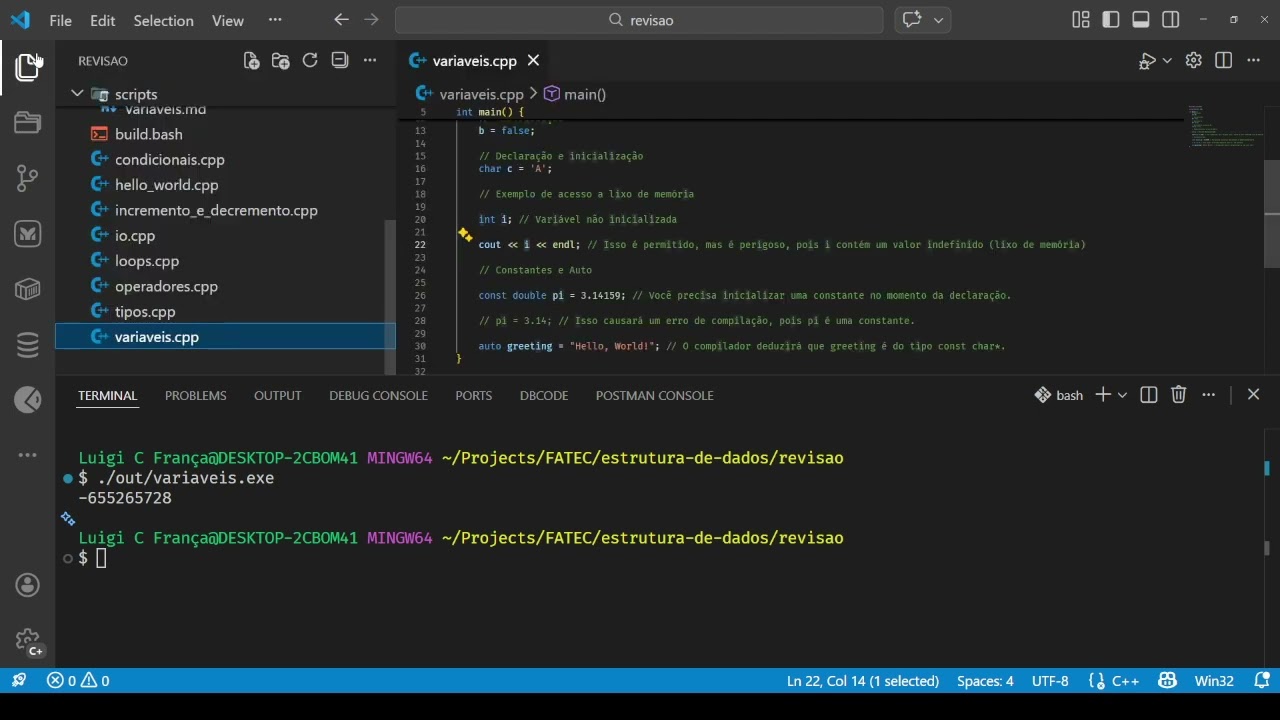Open loops.cpp in the file tree
This screenshot has width=1280, height=720.
pos(147,261)
